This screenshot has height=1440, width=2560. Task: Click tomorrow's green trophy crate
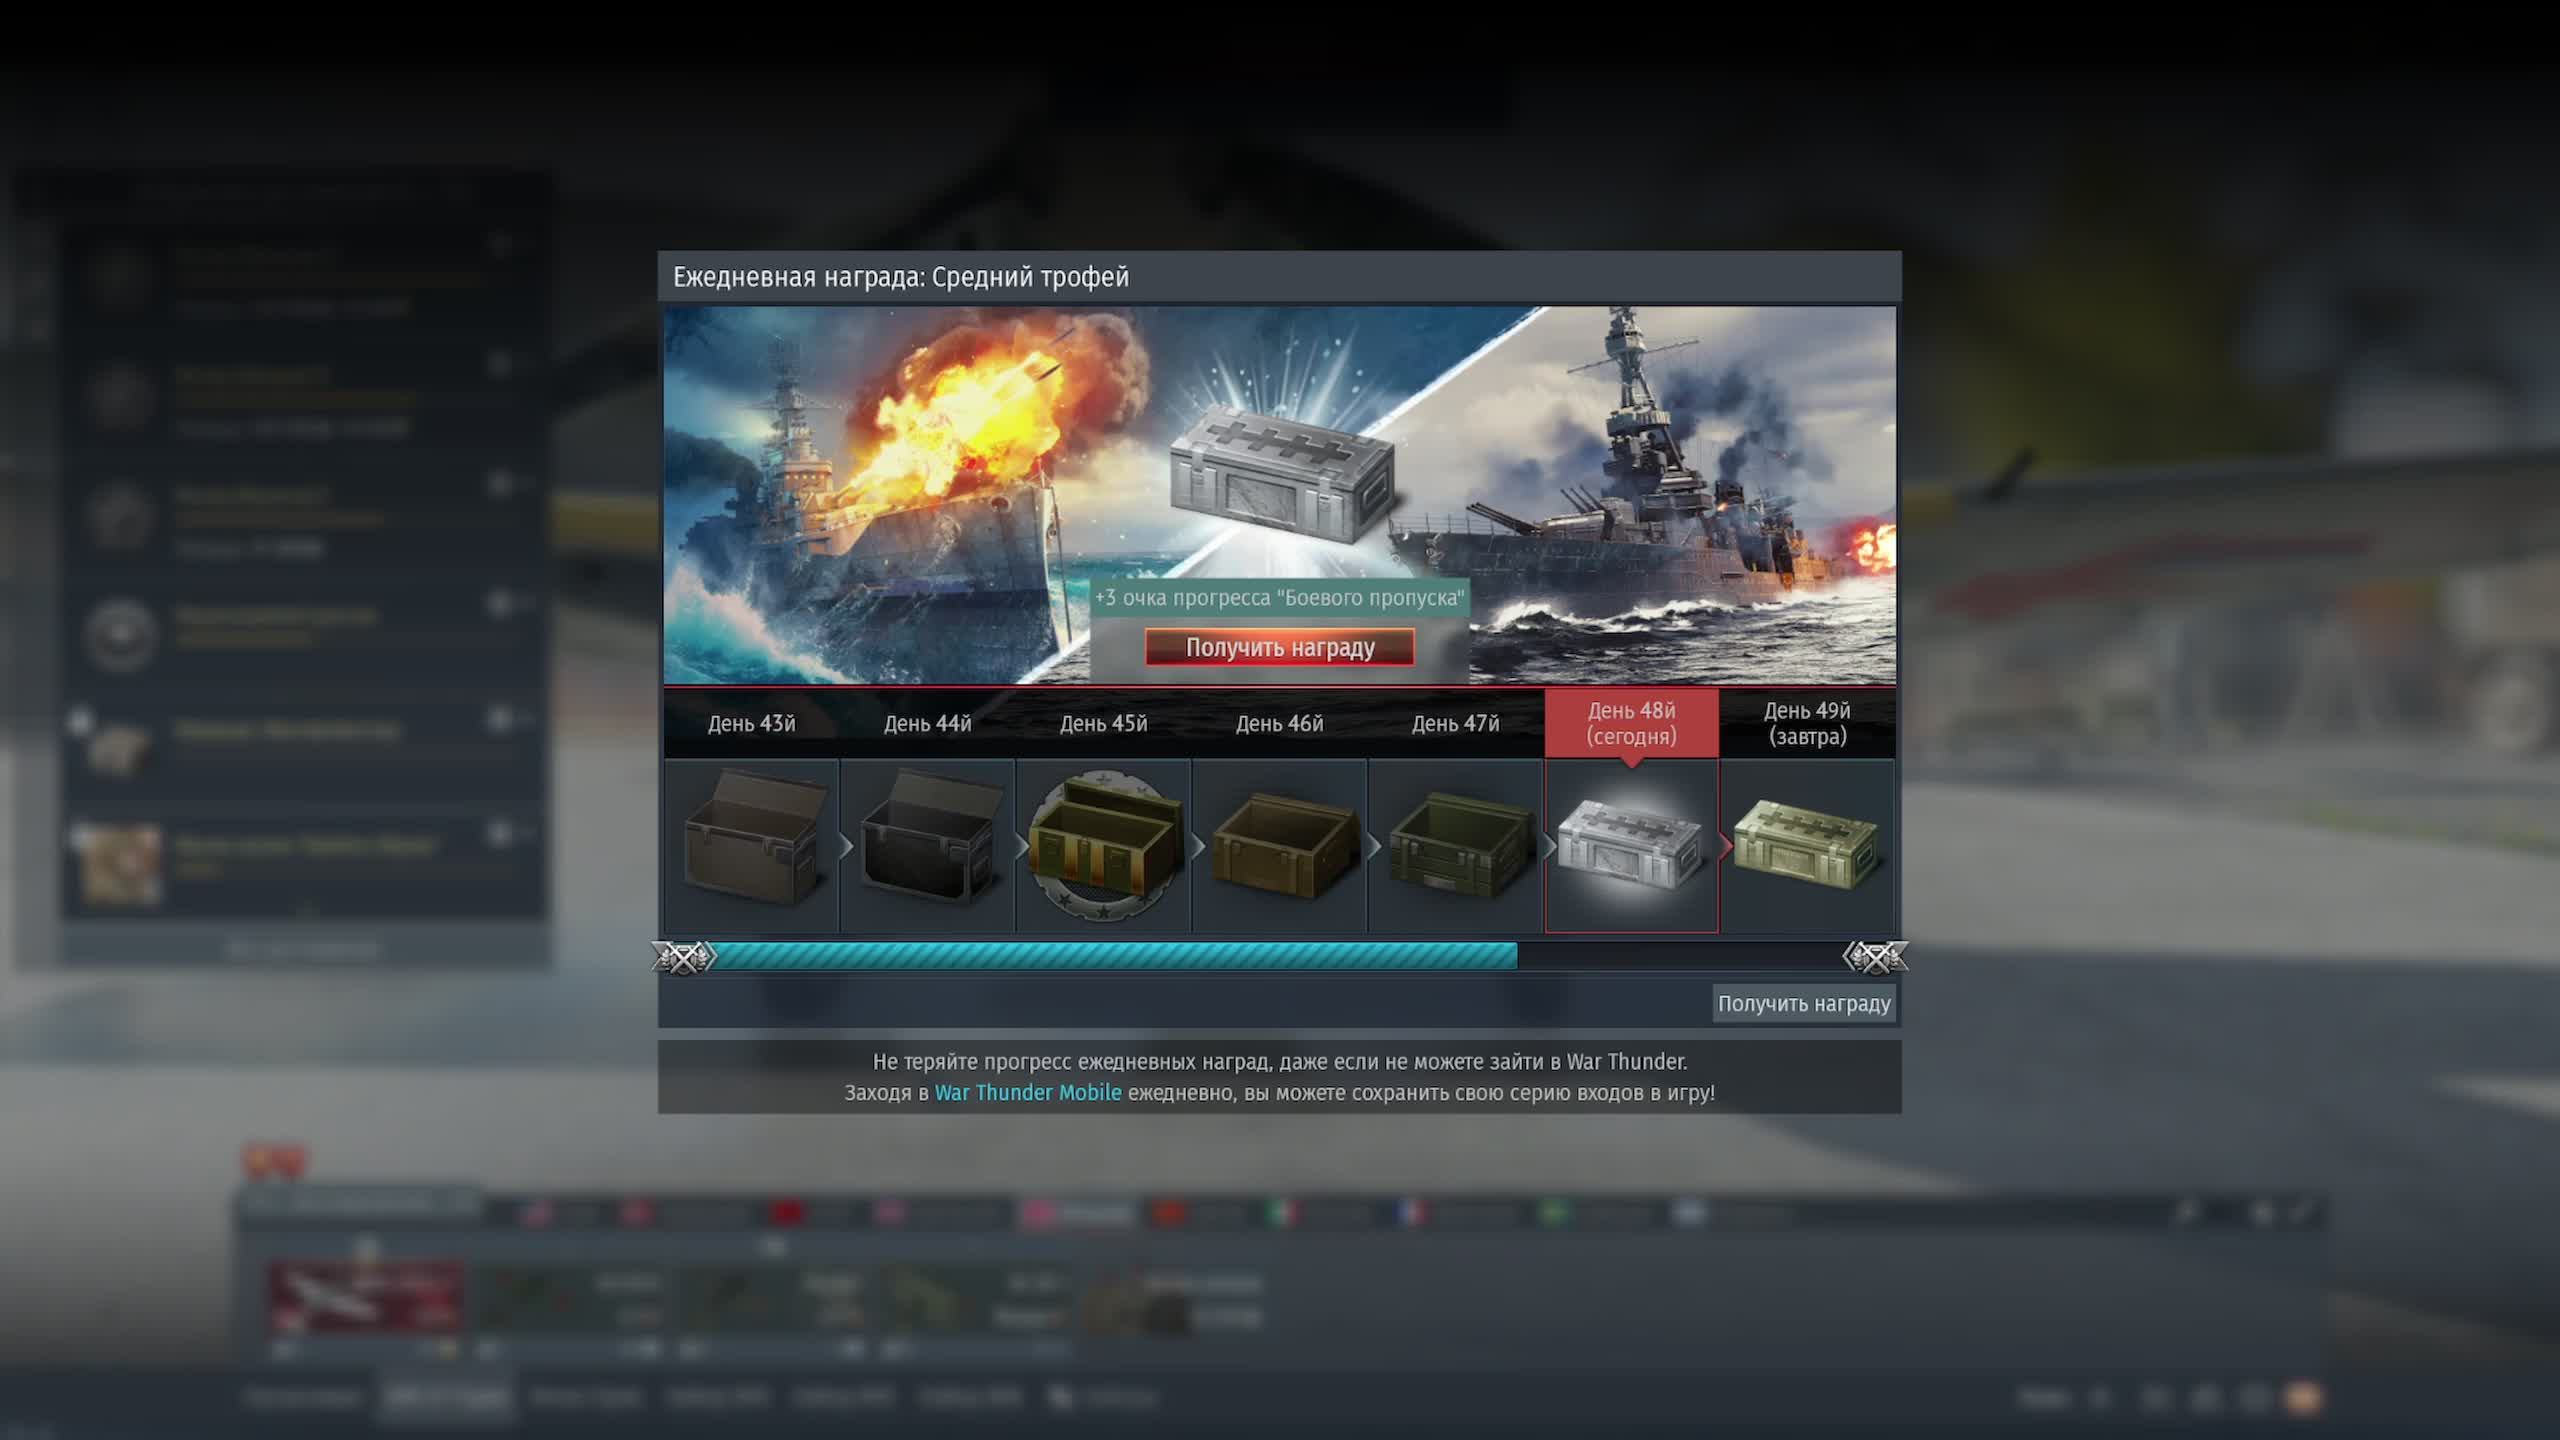[1806, 845]
